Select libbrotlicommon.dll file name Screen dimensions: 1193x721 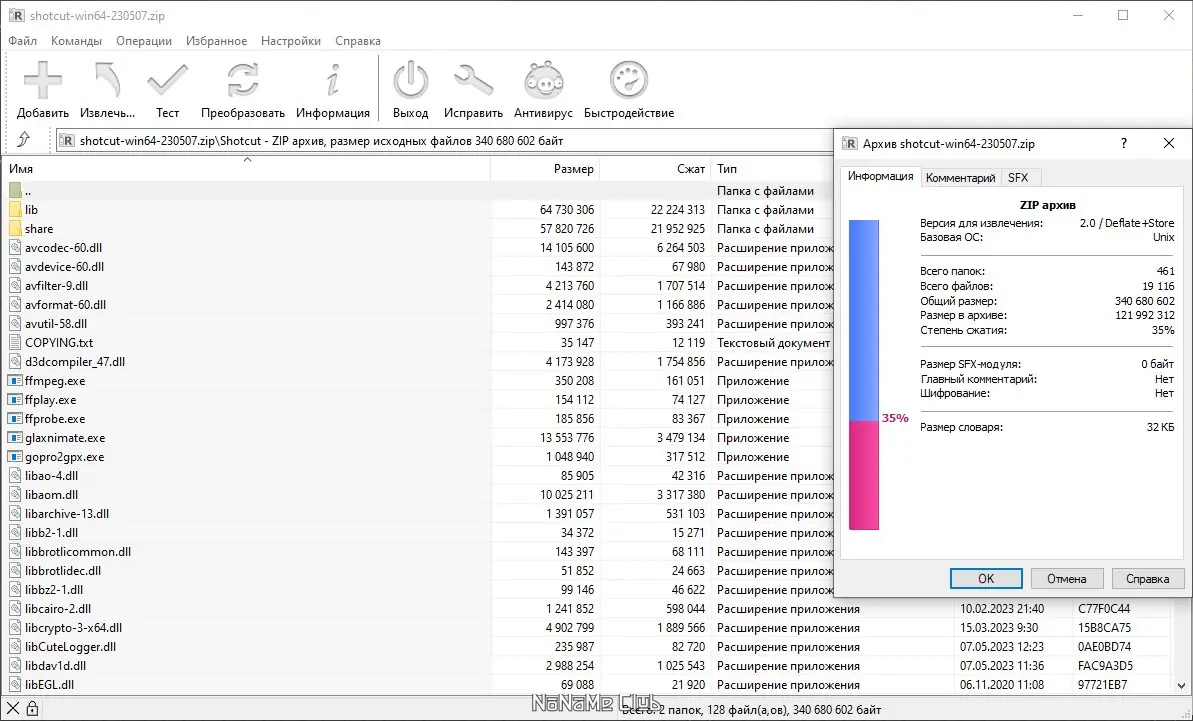point(78,552)
